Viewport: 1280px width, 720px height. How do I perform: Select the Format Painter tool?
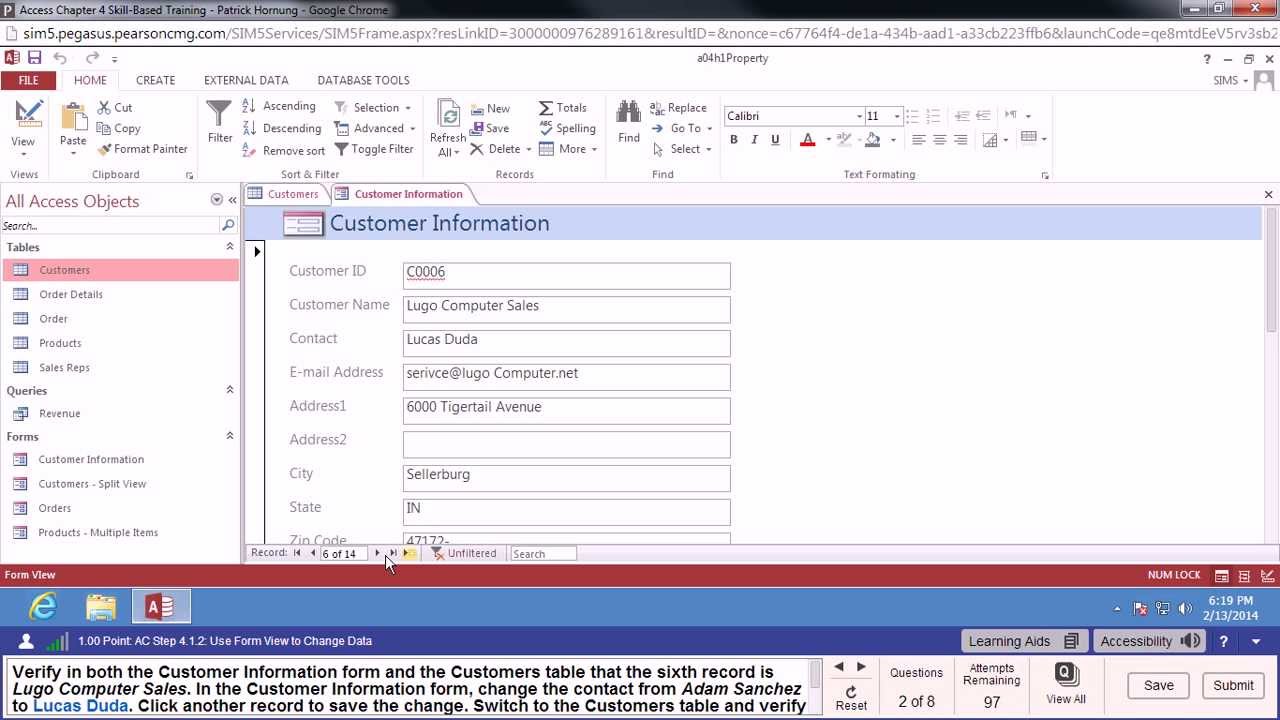coord(142,149)
